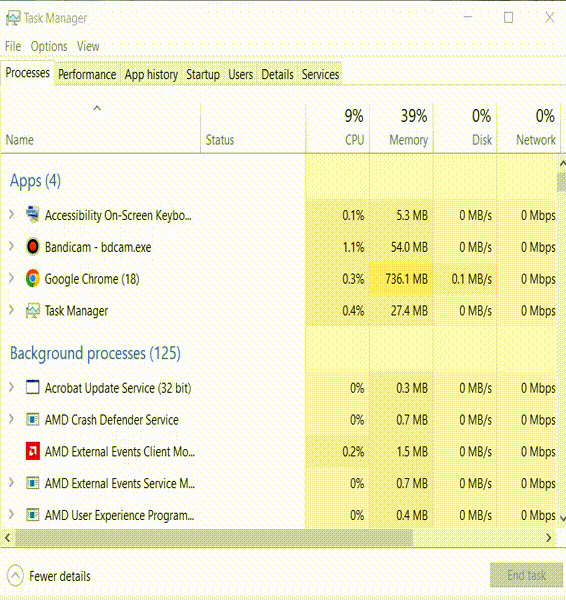This screenshot has height=600, width=566.
Task: Click the Task Manager row icon
Action: (33, 310)
